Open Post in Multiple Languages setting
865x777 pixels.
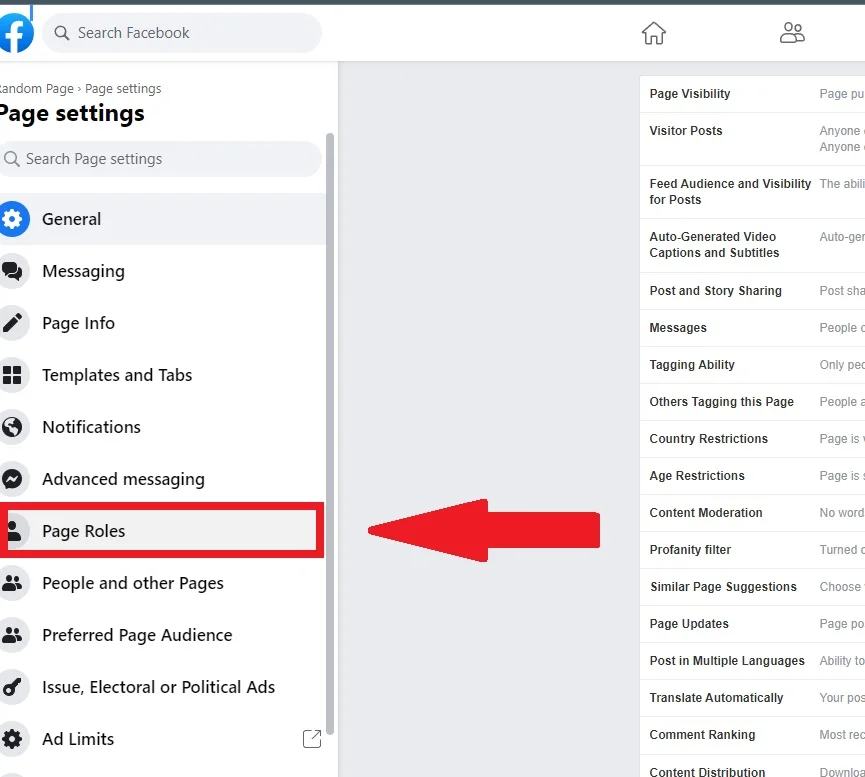(x=752, y=661)
